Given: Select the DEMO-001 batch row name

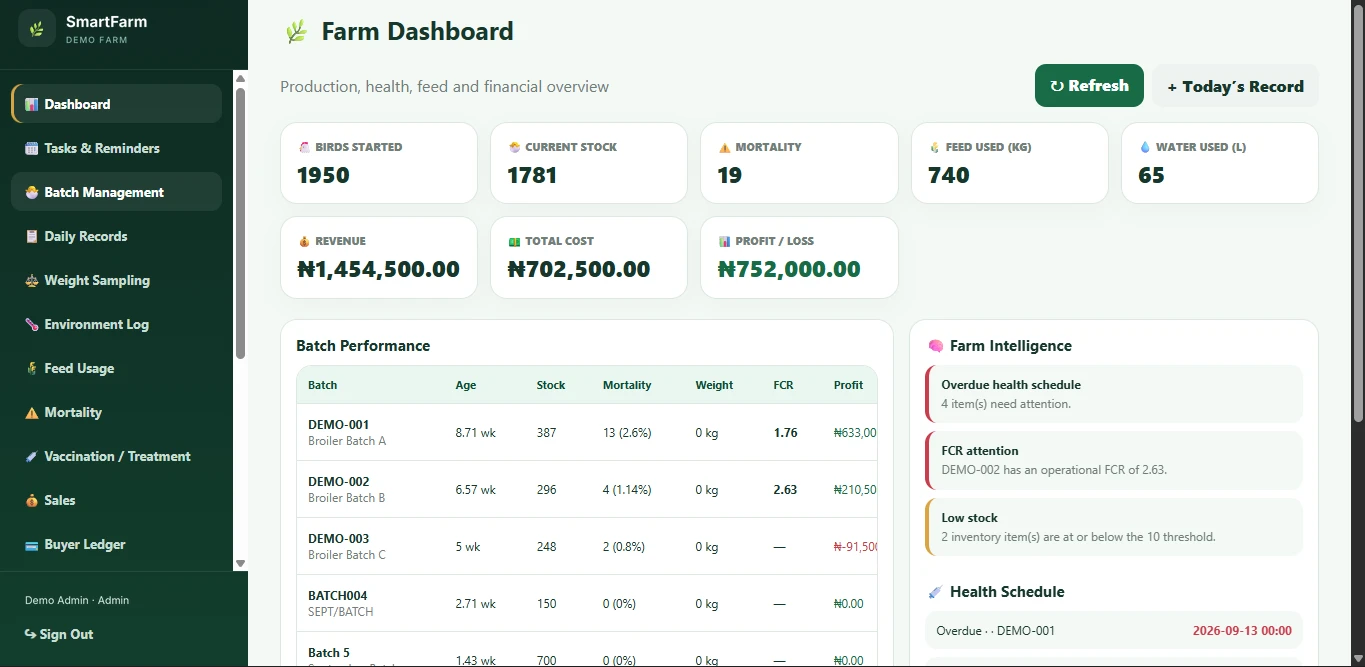Looking at the screenshot, I should (x=338, y=424).
